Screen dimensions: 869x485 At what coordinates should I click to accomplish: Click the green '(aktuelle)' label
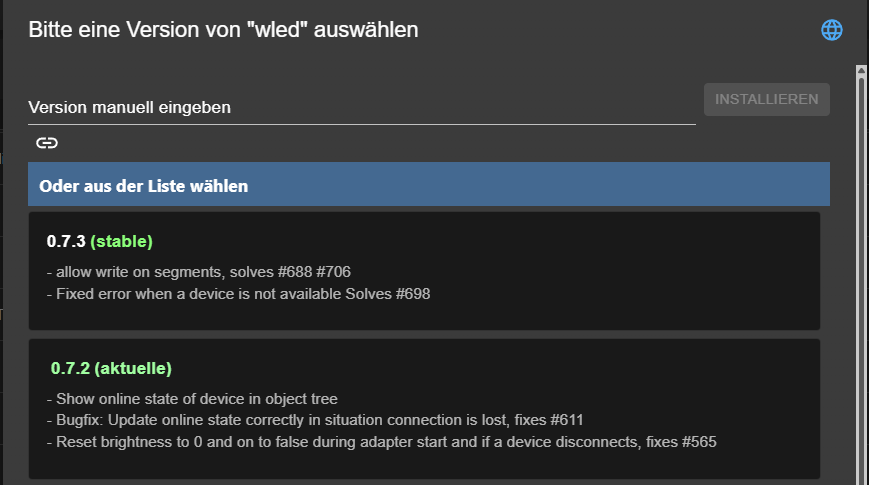(133, 368)
